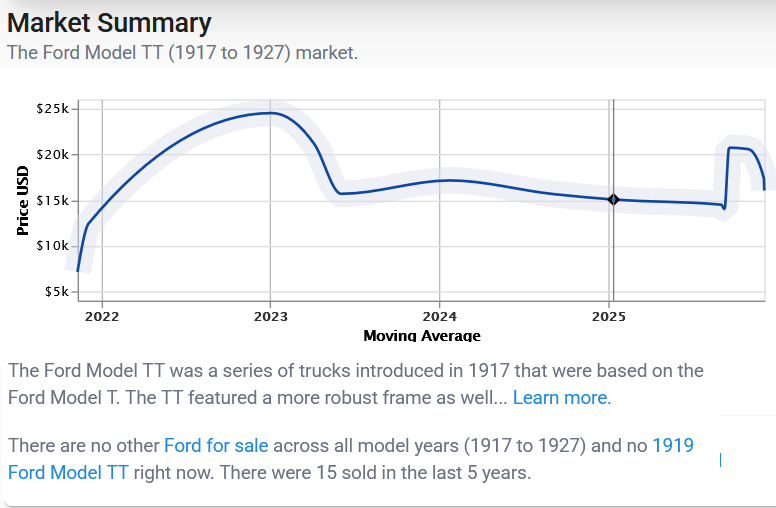This screenshot has height=508, width=776.
Task: Click the black diamond marker on the chart
Action: [614, 200]
